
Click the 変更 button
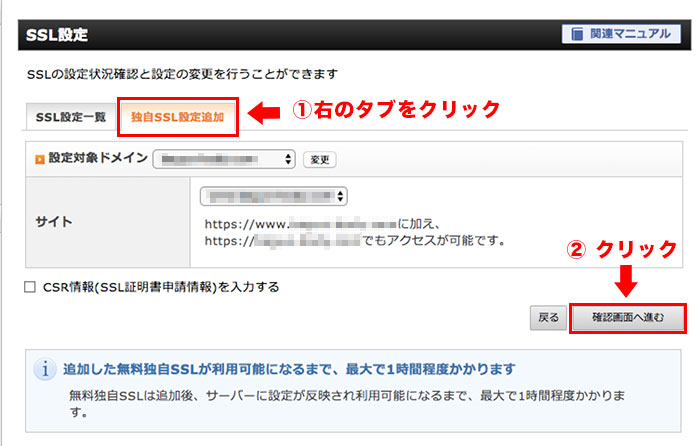coord(320,159)
